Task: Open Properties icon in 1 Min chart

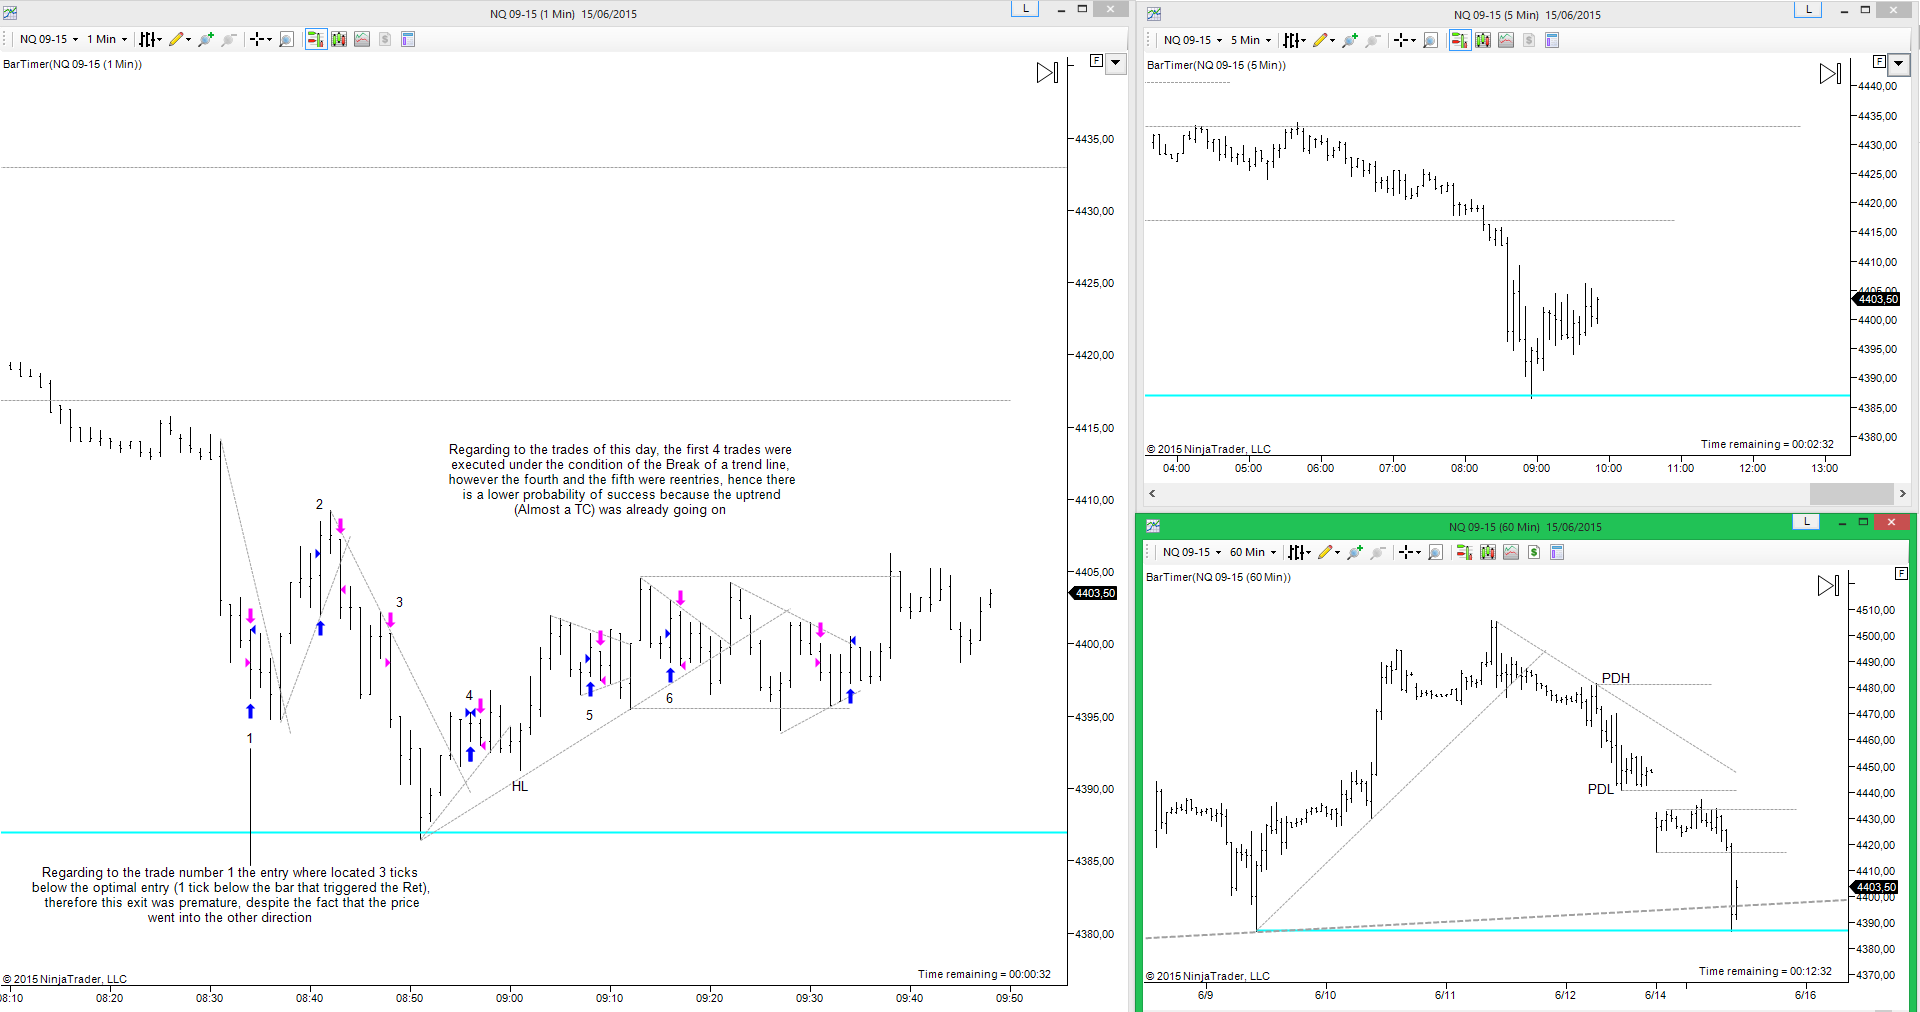Action: (408, 39)
